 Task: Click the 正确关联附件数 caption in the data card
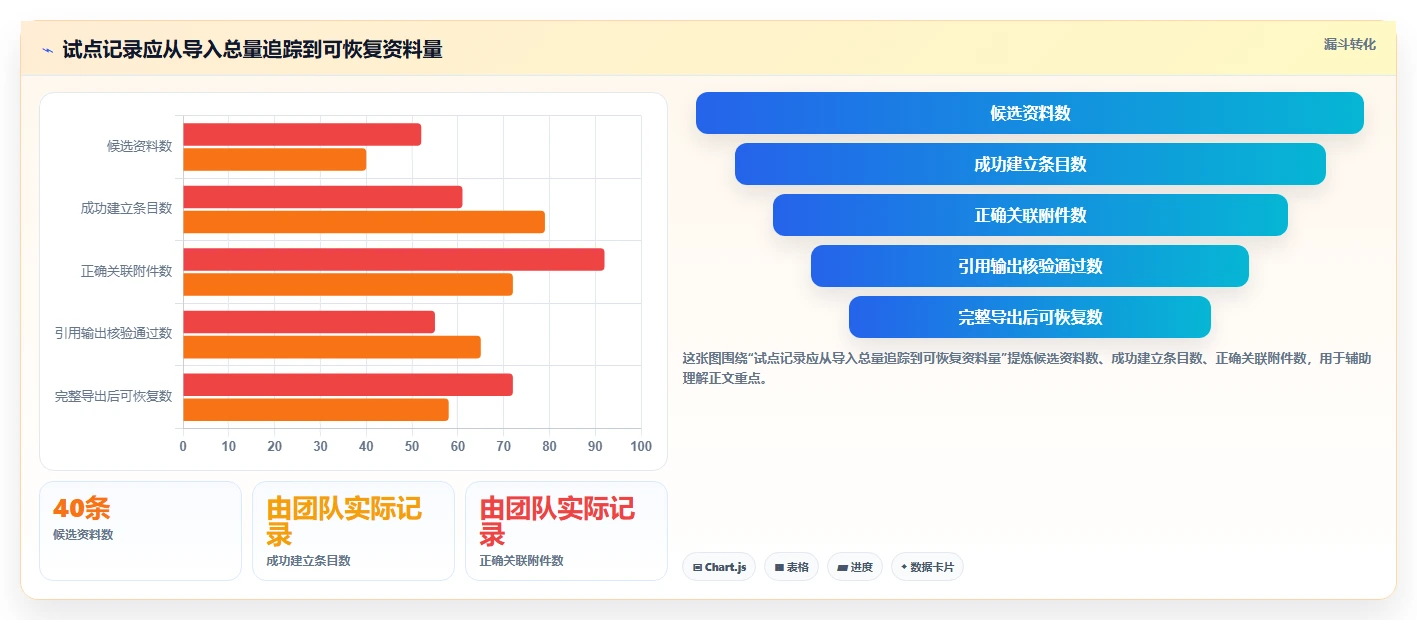click(x=521, y=561)
